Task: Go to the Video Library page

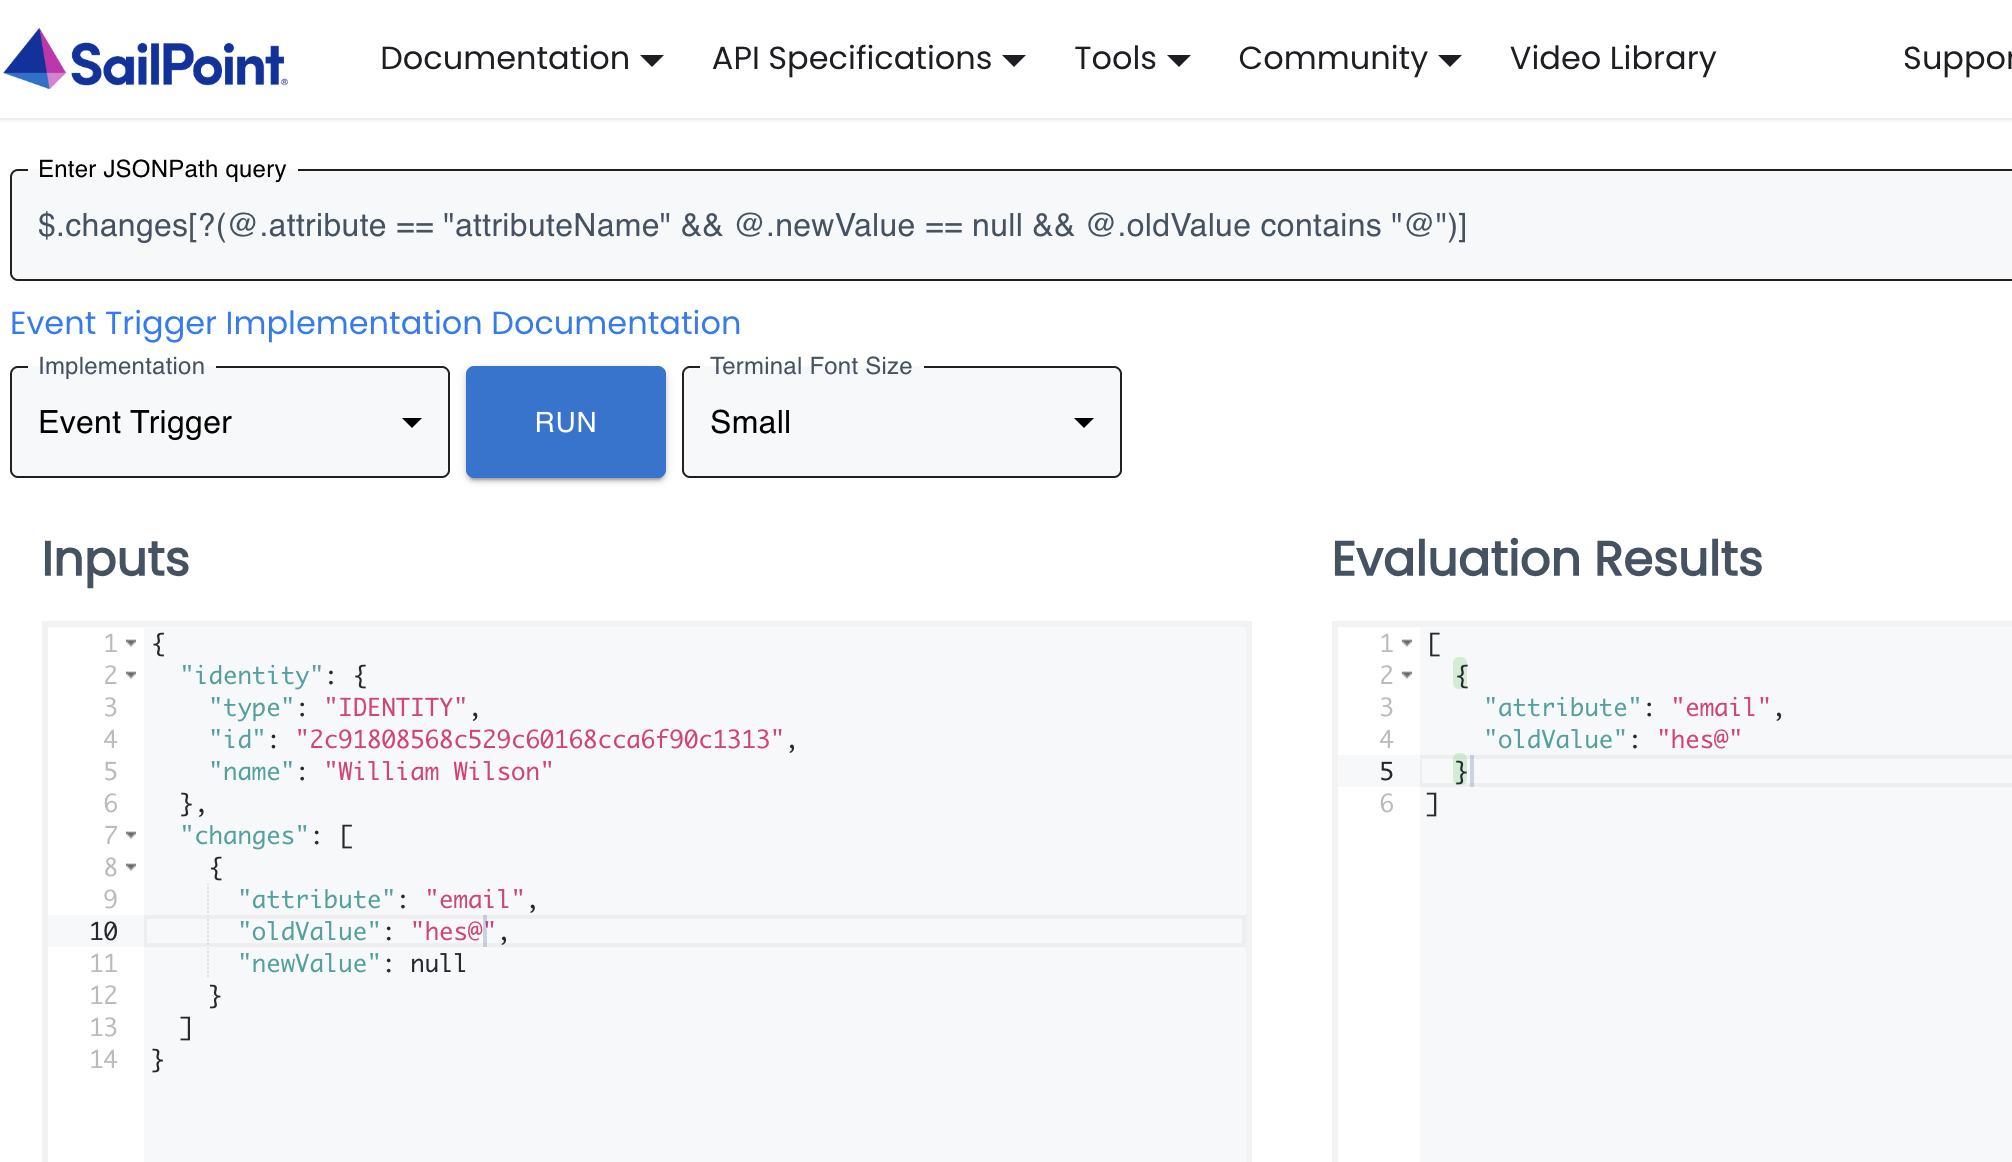Action: point(1612,59)
